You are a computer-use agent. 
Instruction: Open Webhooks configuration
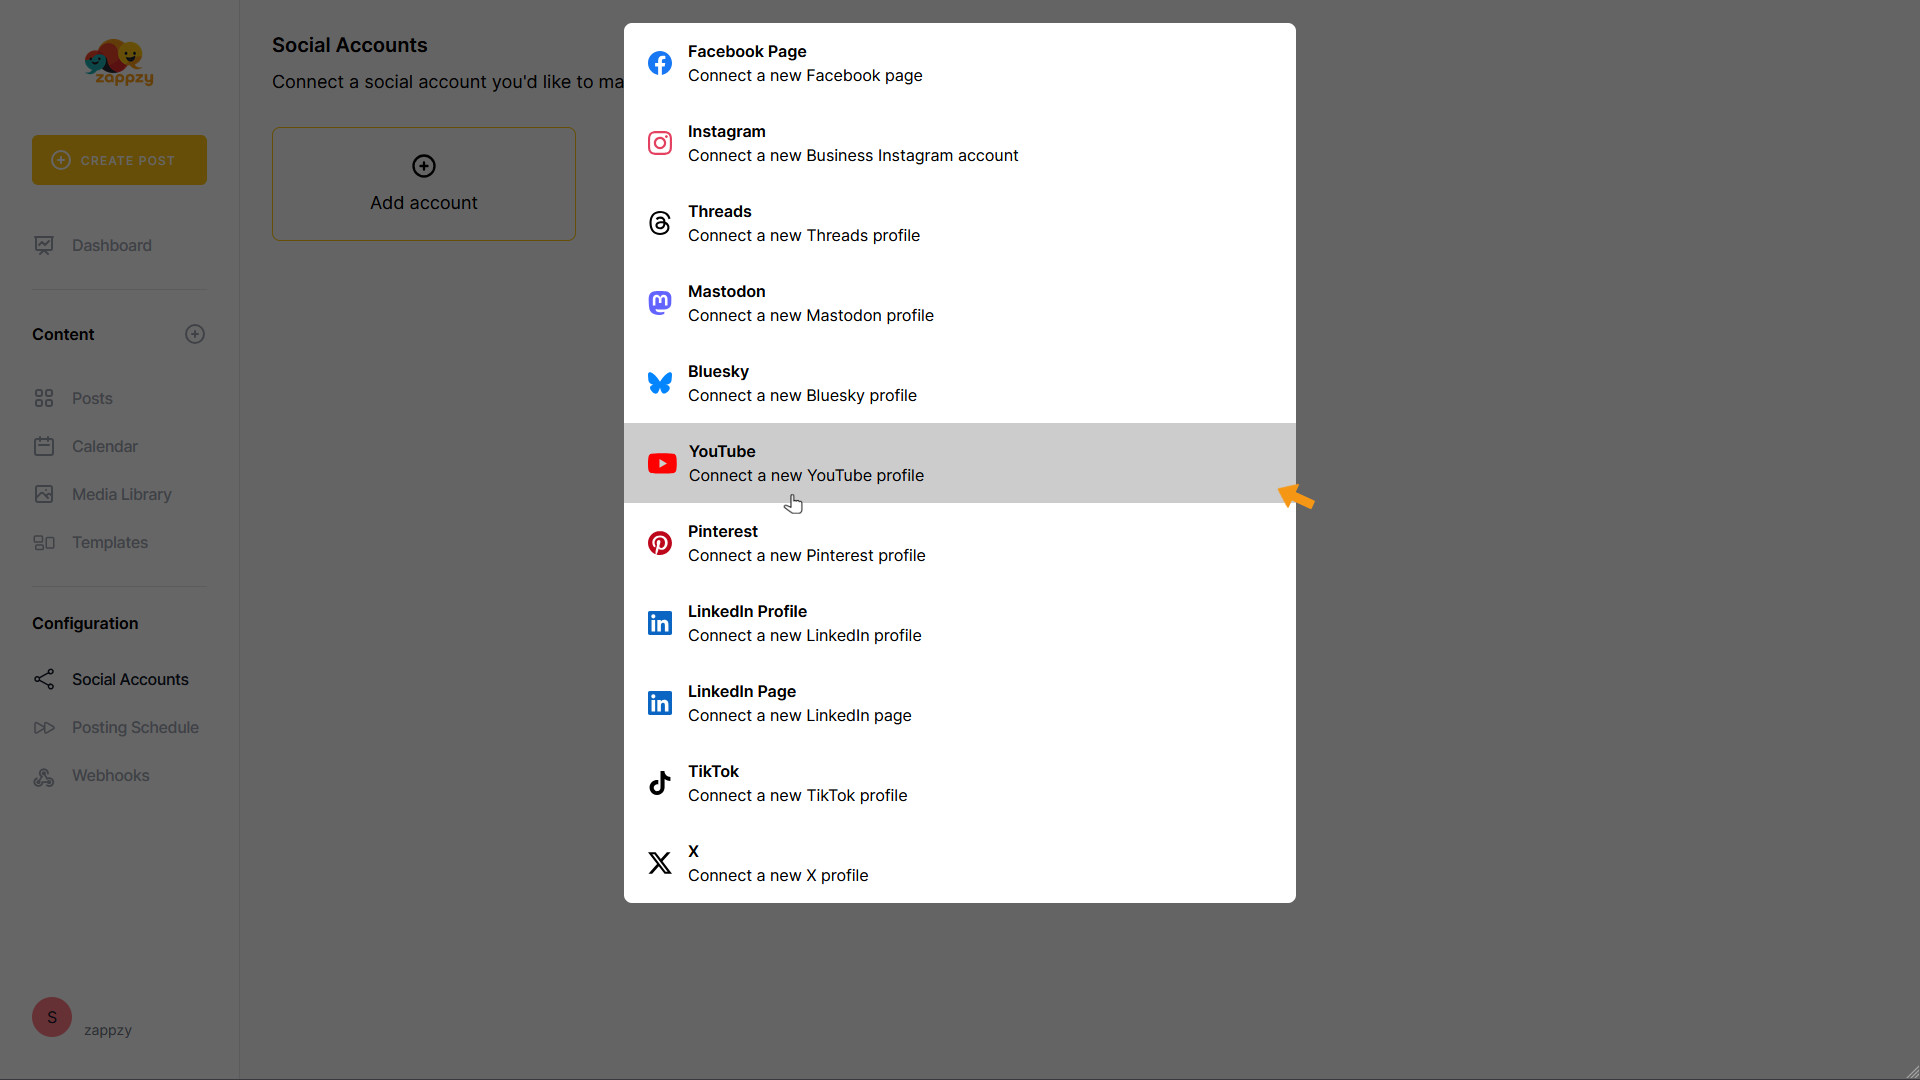[x=110, y=775]
